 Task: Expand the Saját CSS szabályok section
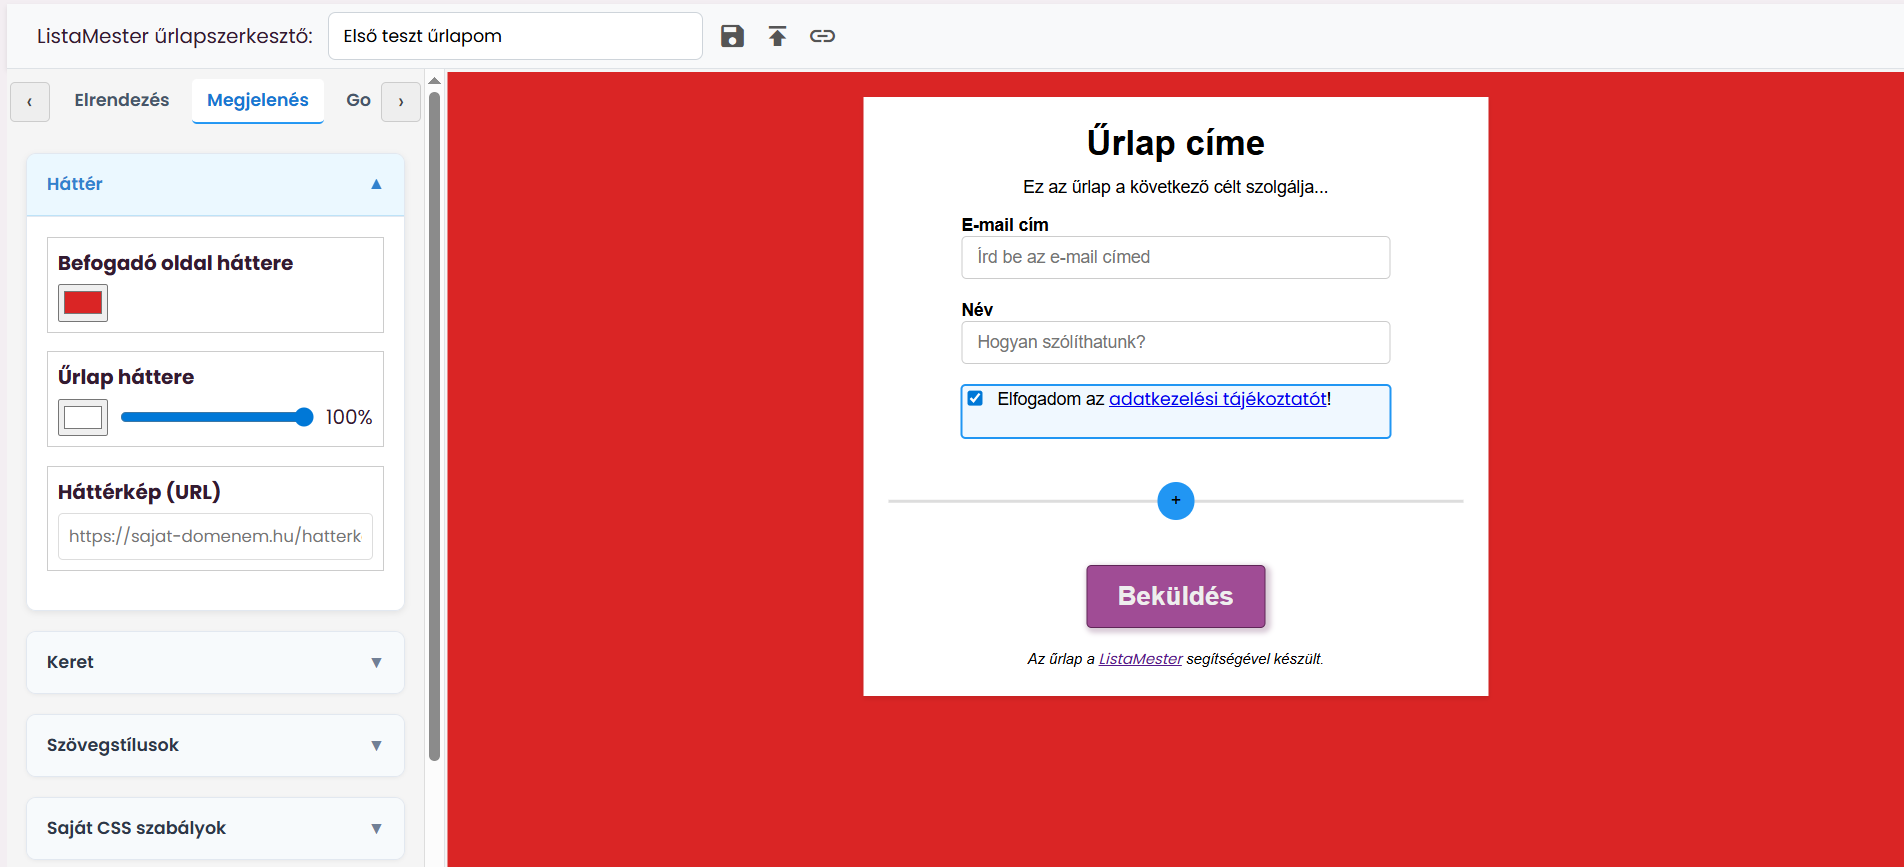click(215, 828)
